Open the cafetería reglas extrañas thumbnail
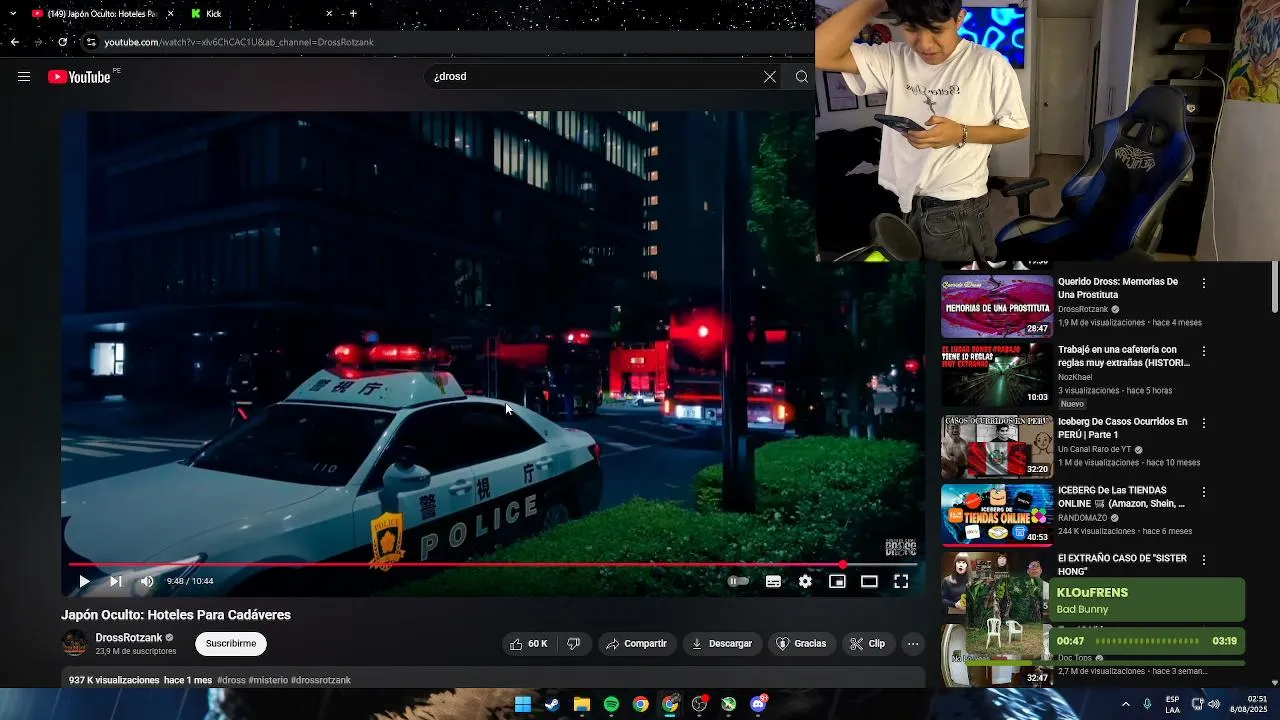 (x=997, y=375)
